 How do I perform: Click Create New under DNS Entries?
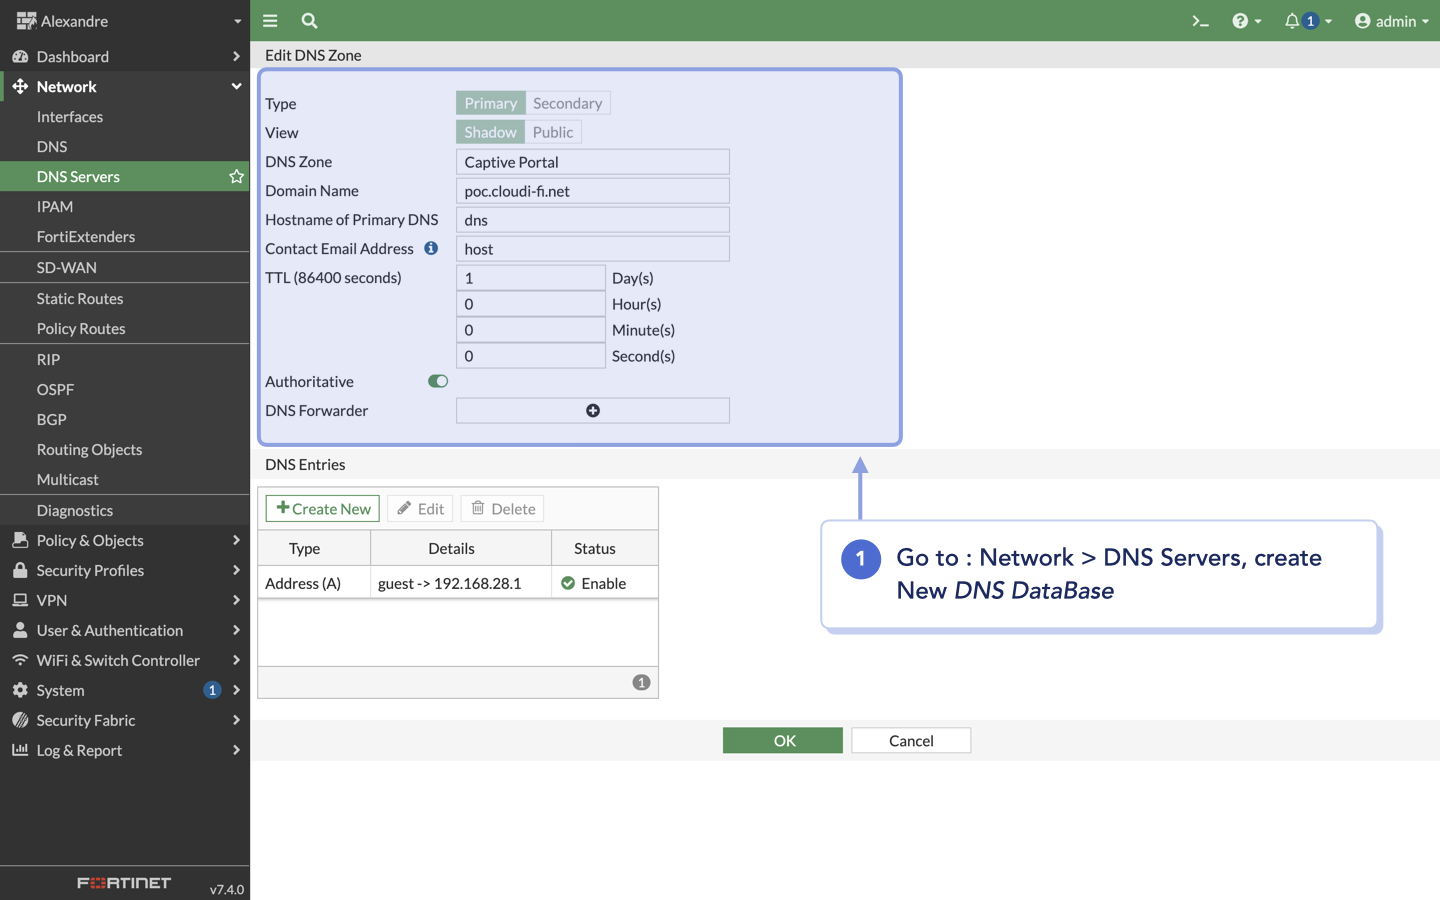pyautogui.click(x=322, y=508)
